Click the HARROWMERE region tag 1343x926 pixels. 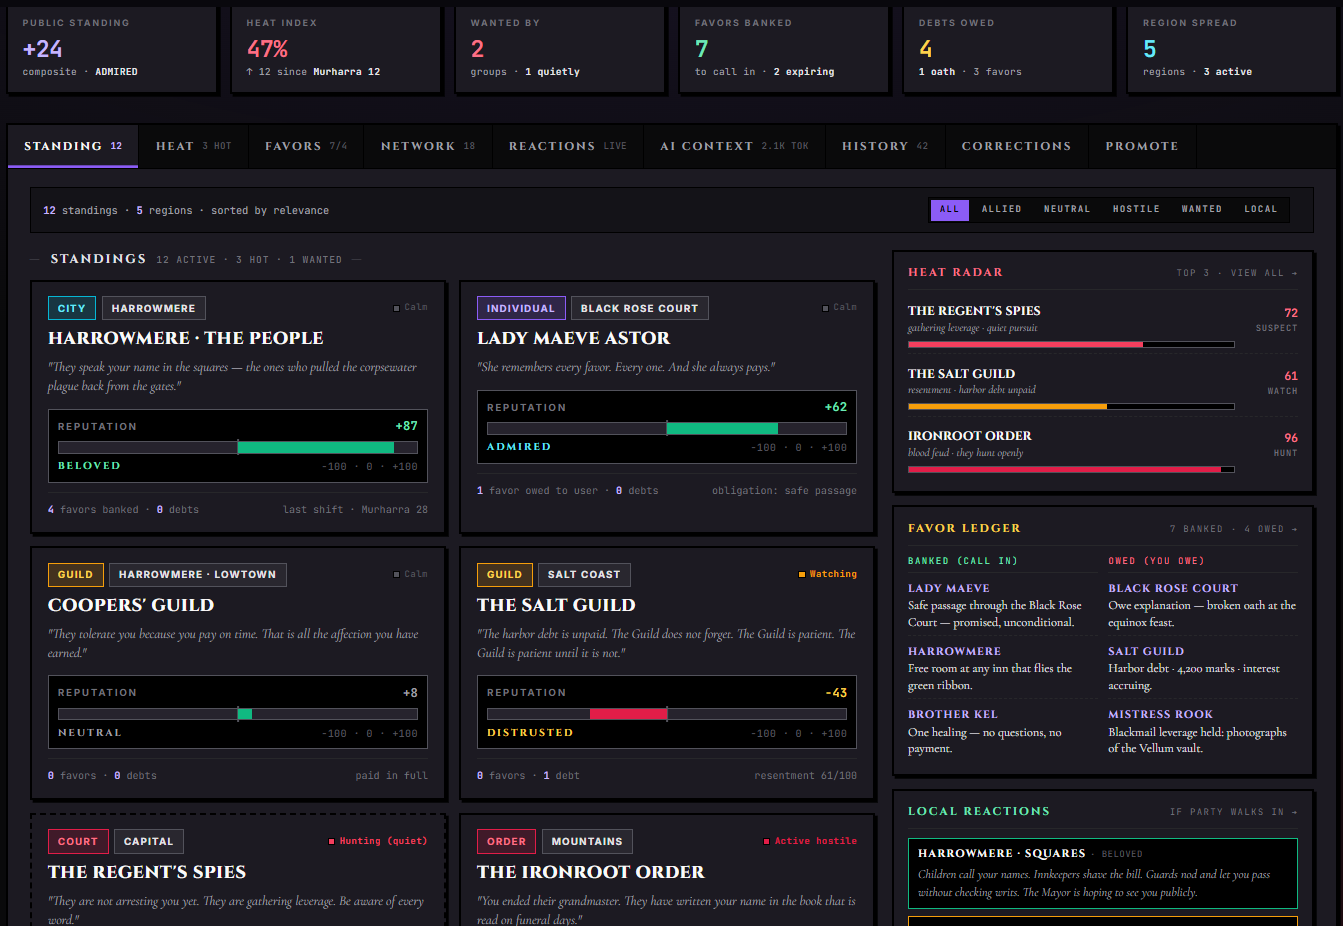153,308
